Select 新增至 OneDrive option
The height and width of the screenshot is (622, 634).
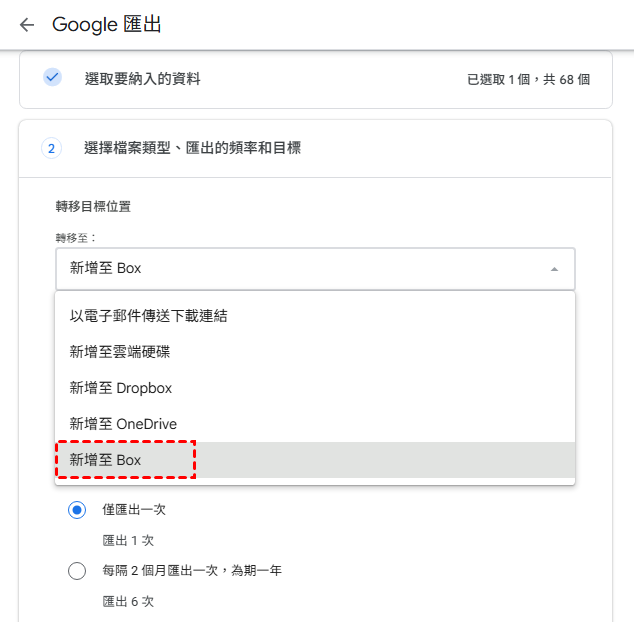pyautogui.click(x=123, y=424)
